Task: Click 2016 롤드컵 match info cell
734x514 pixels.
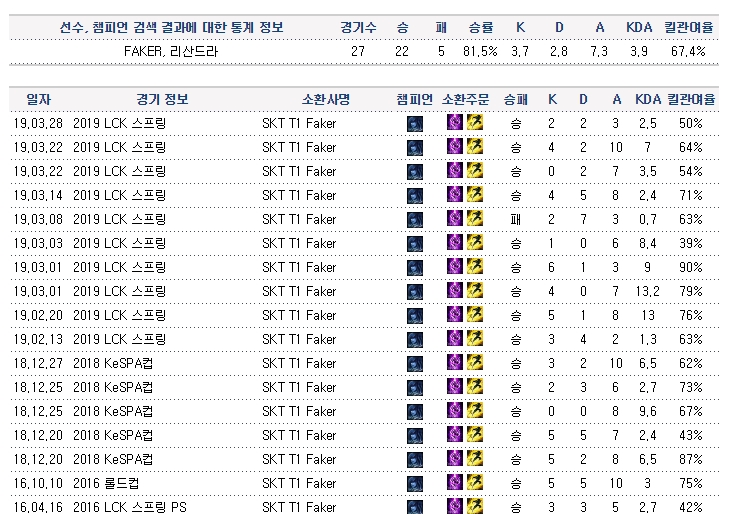Action: click(x=106, y=483)
